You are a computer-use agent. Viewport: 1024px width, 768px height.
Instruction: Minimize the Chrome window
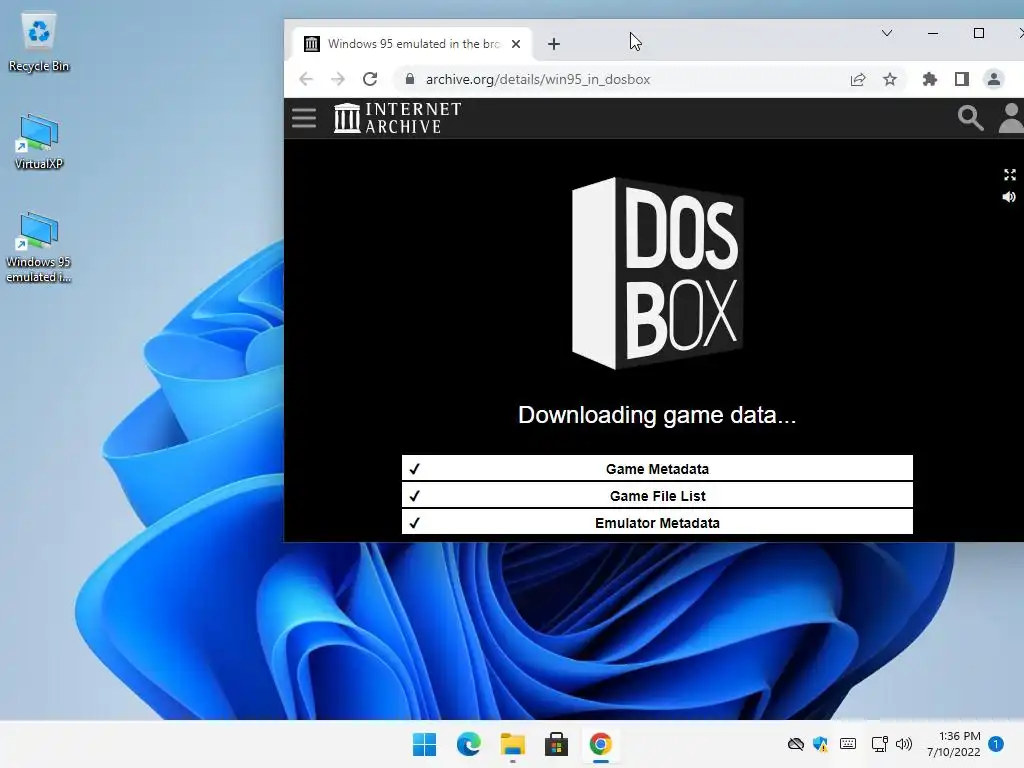(933, 33)
